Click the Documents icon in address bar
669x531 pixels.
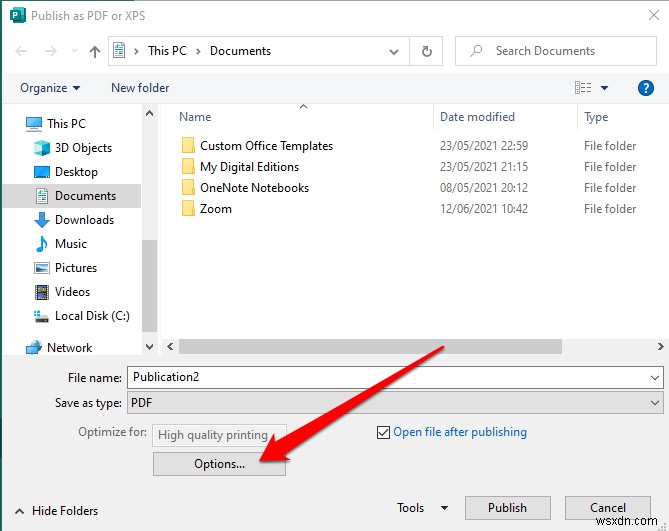coord(119,51)
